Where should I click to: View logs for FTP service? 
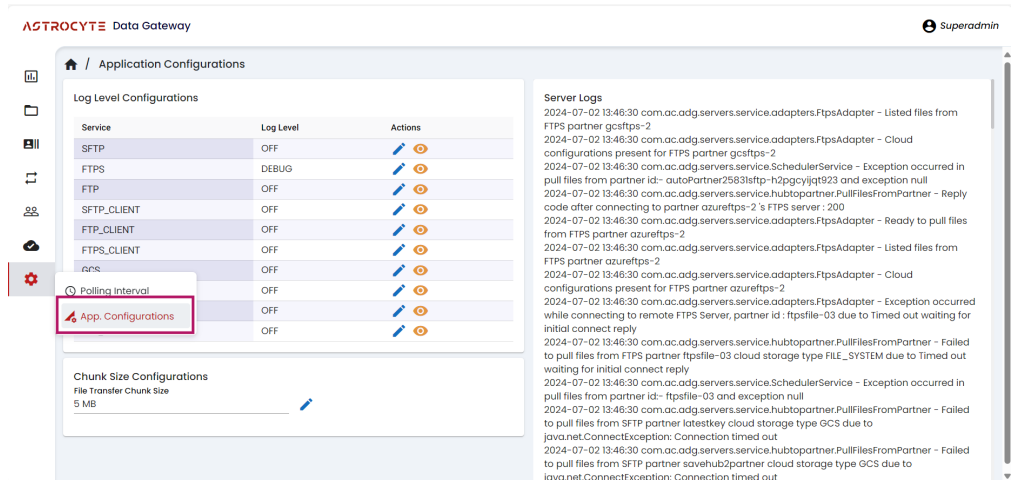point(421,189)
